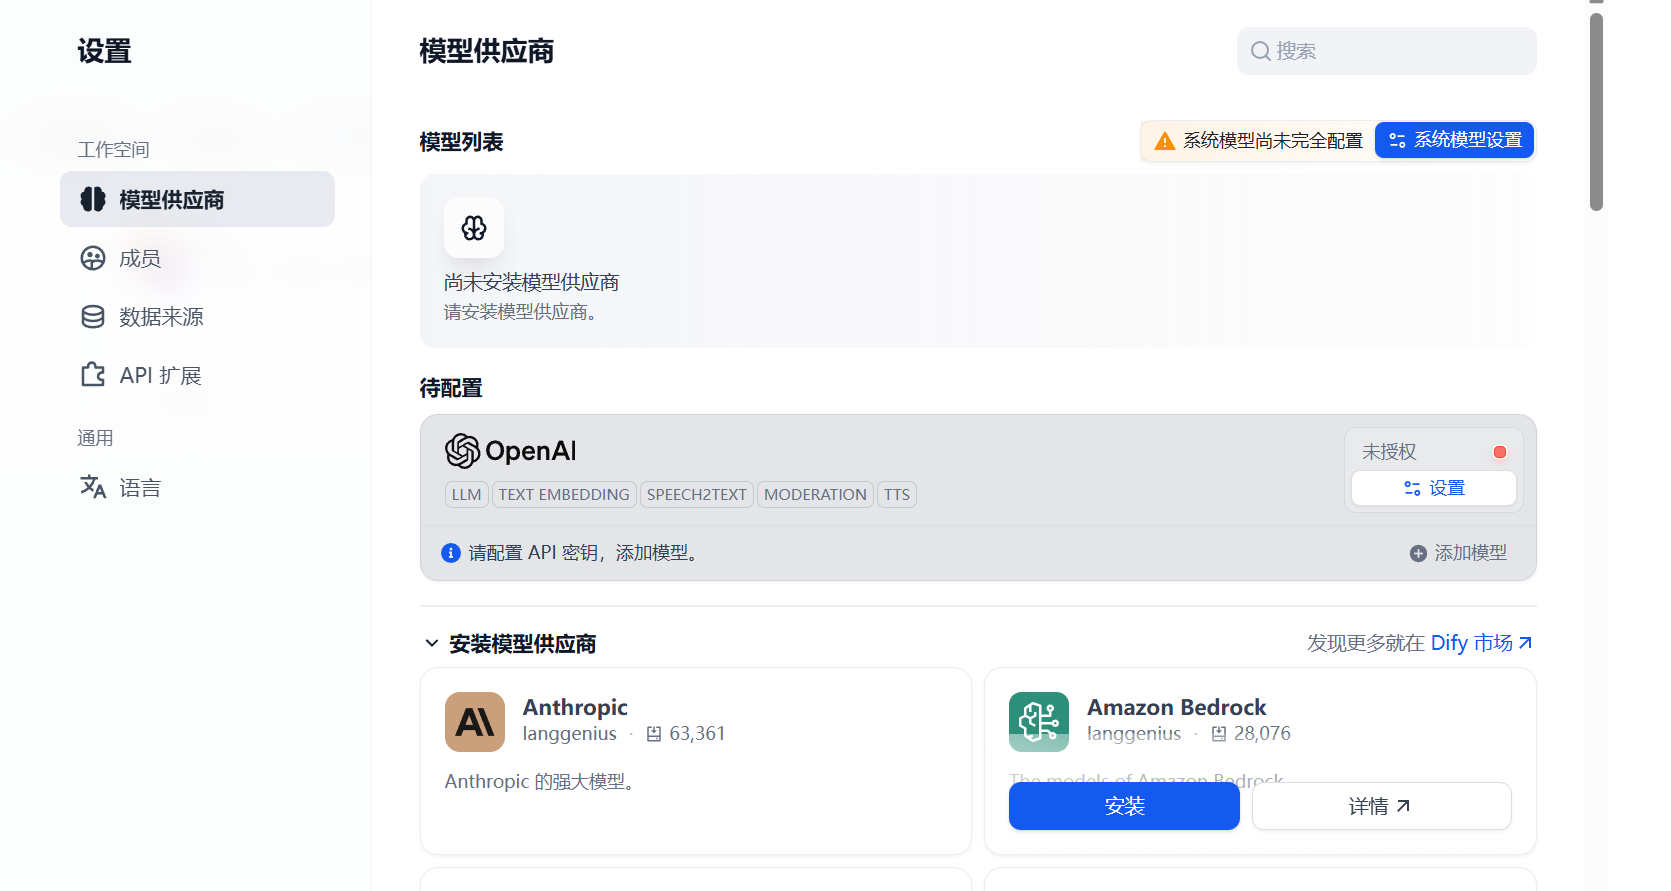This screenshot has height=891, width=1671.
Task: Click the Anthropic provider logo
Action: pos(474,721)
